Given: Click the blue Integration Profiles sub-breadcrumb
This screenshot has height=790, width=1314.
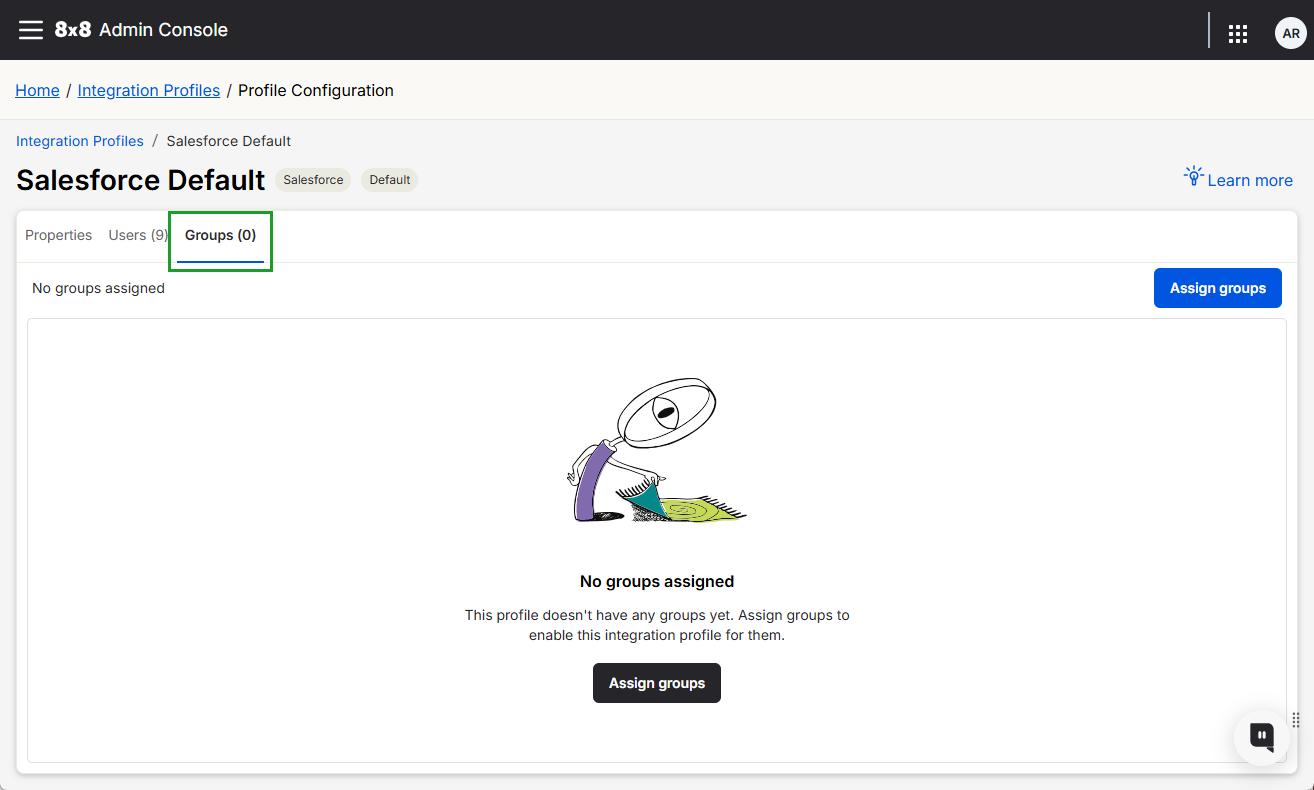Looking at the screenshot, I should click(x=80, y=141).
